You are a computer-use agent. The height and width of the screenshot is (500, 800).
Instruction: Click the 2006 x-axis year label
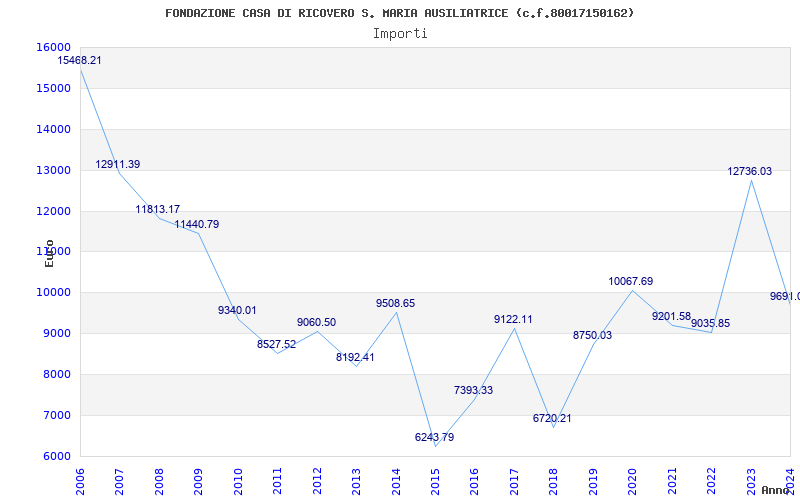tap(80, 482)
